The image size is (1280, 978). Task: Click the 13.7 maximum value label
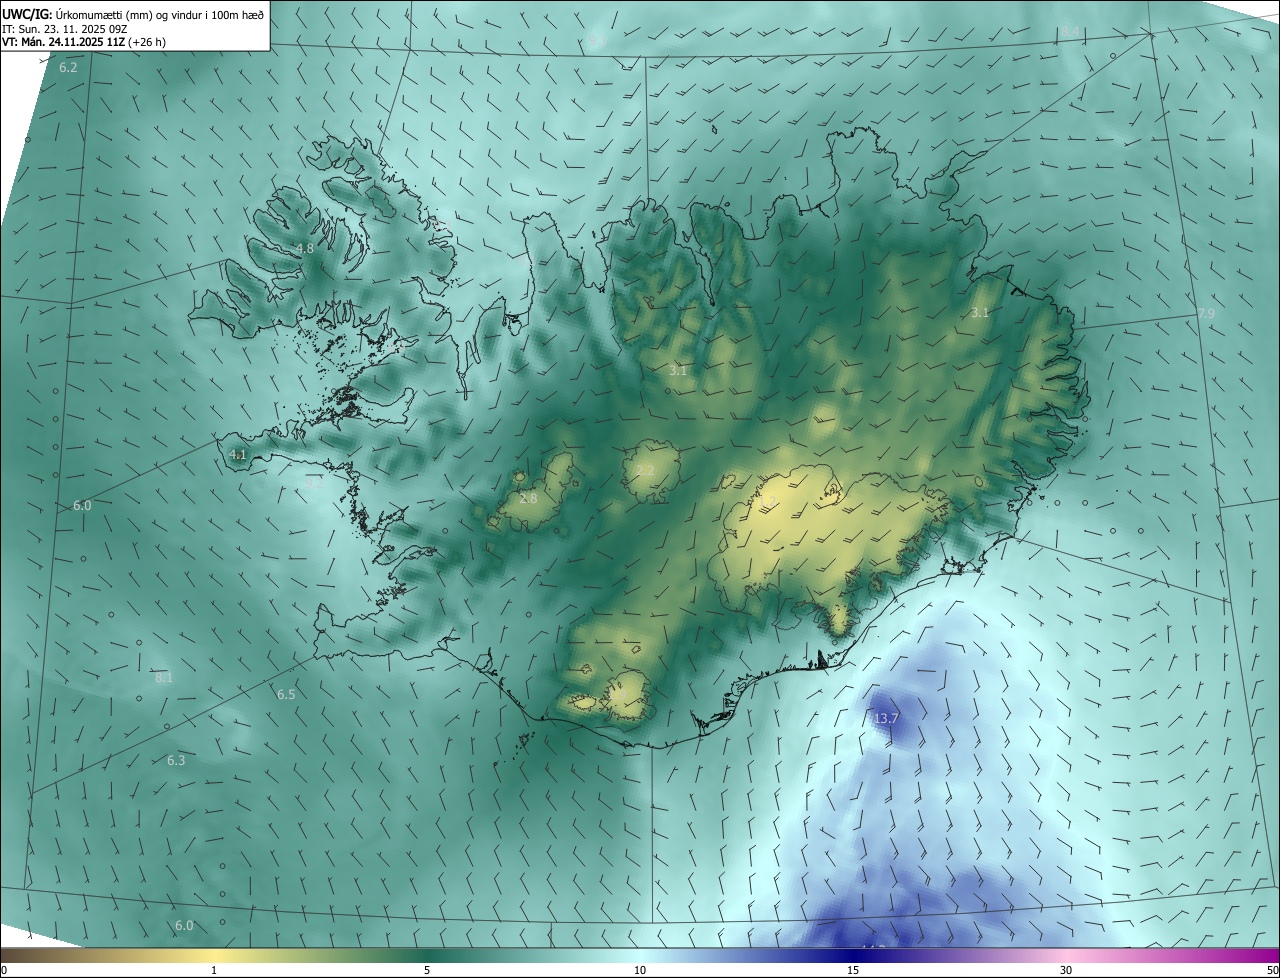[x=887, y=719]
